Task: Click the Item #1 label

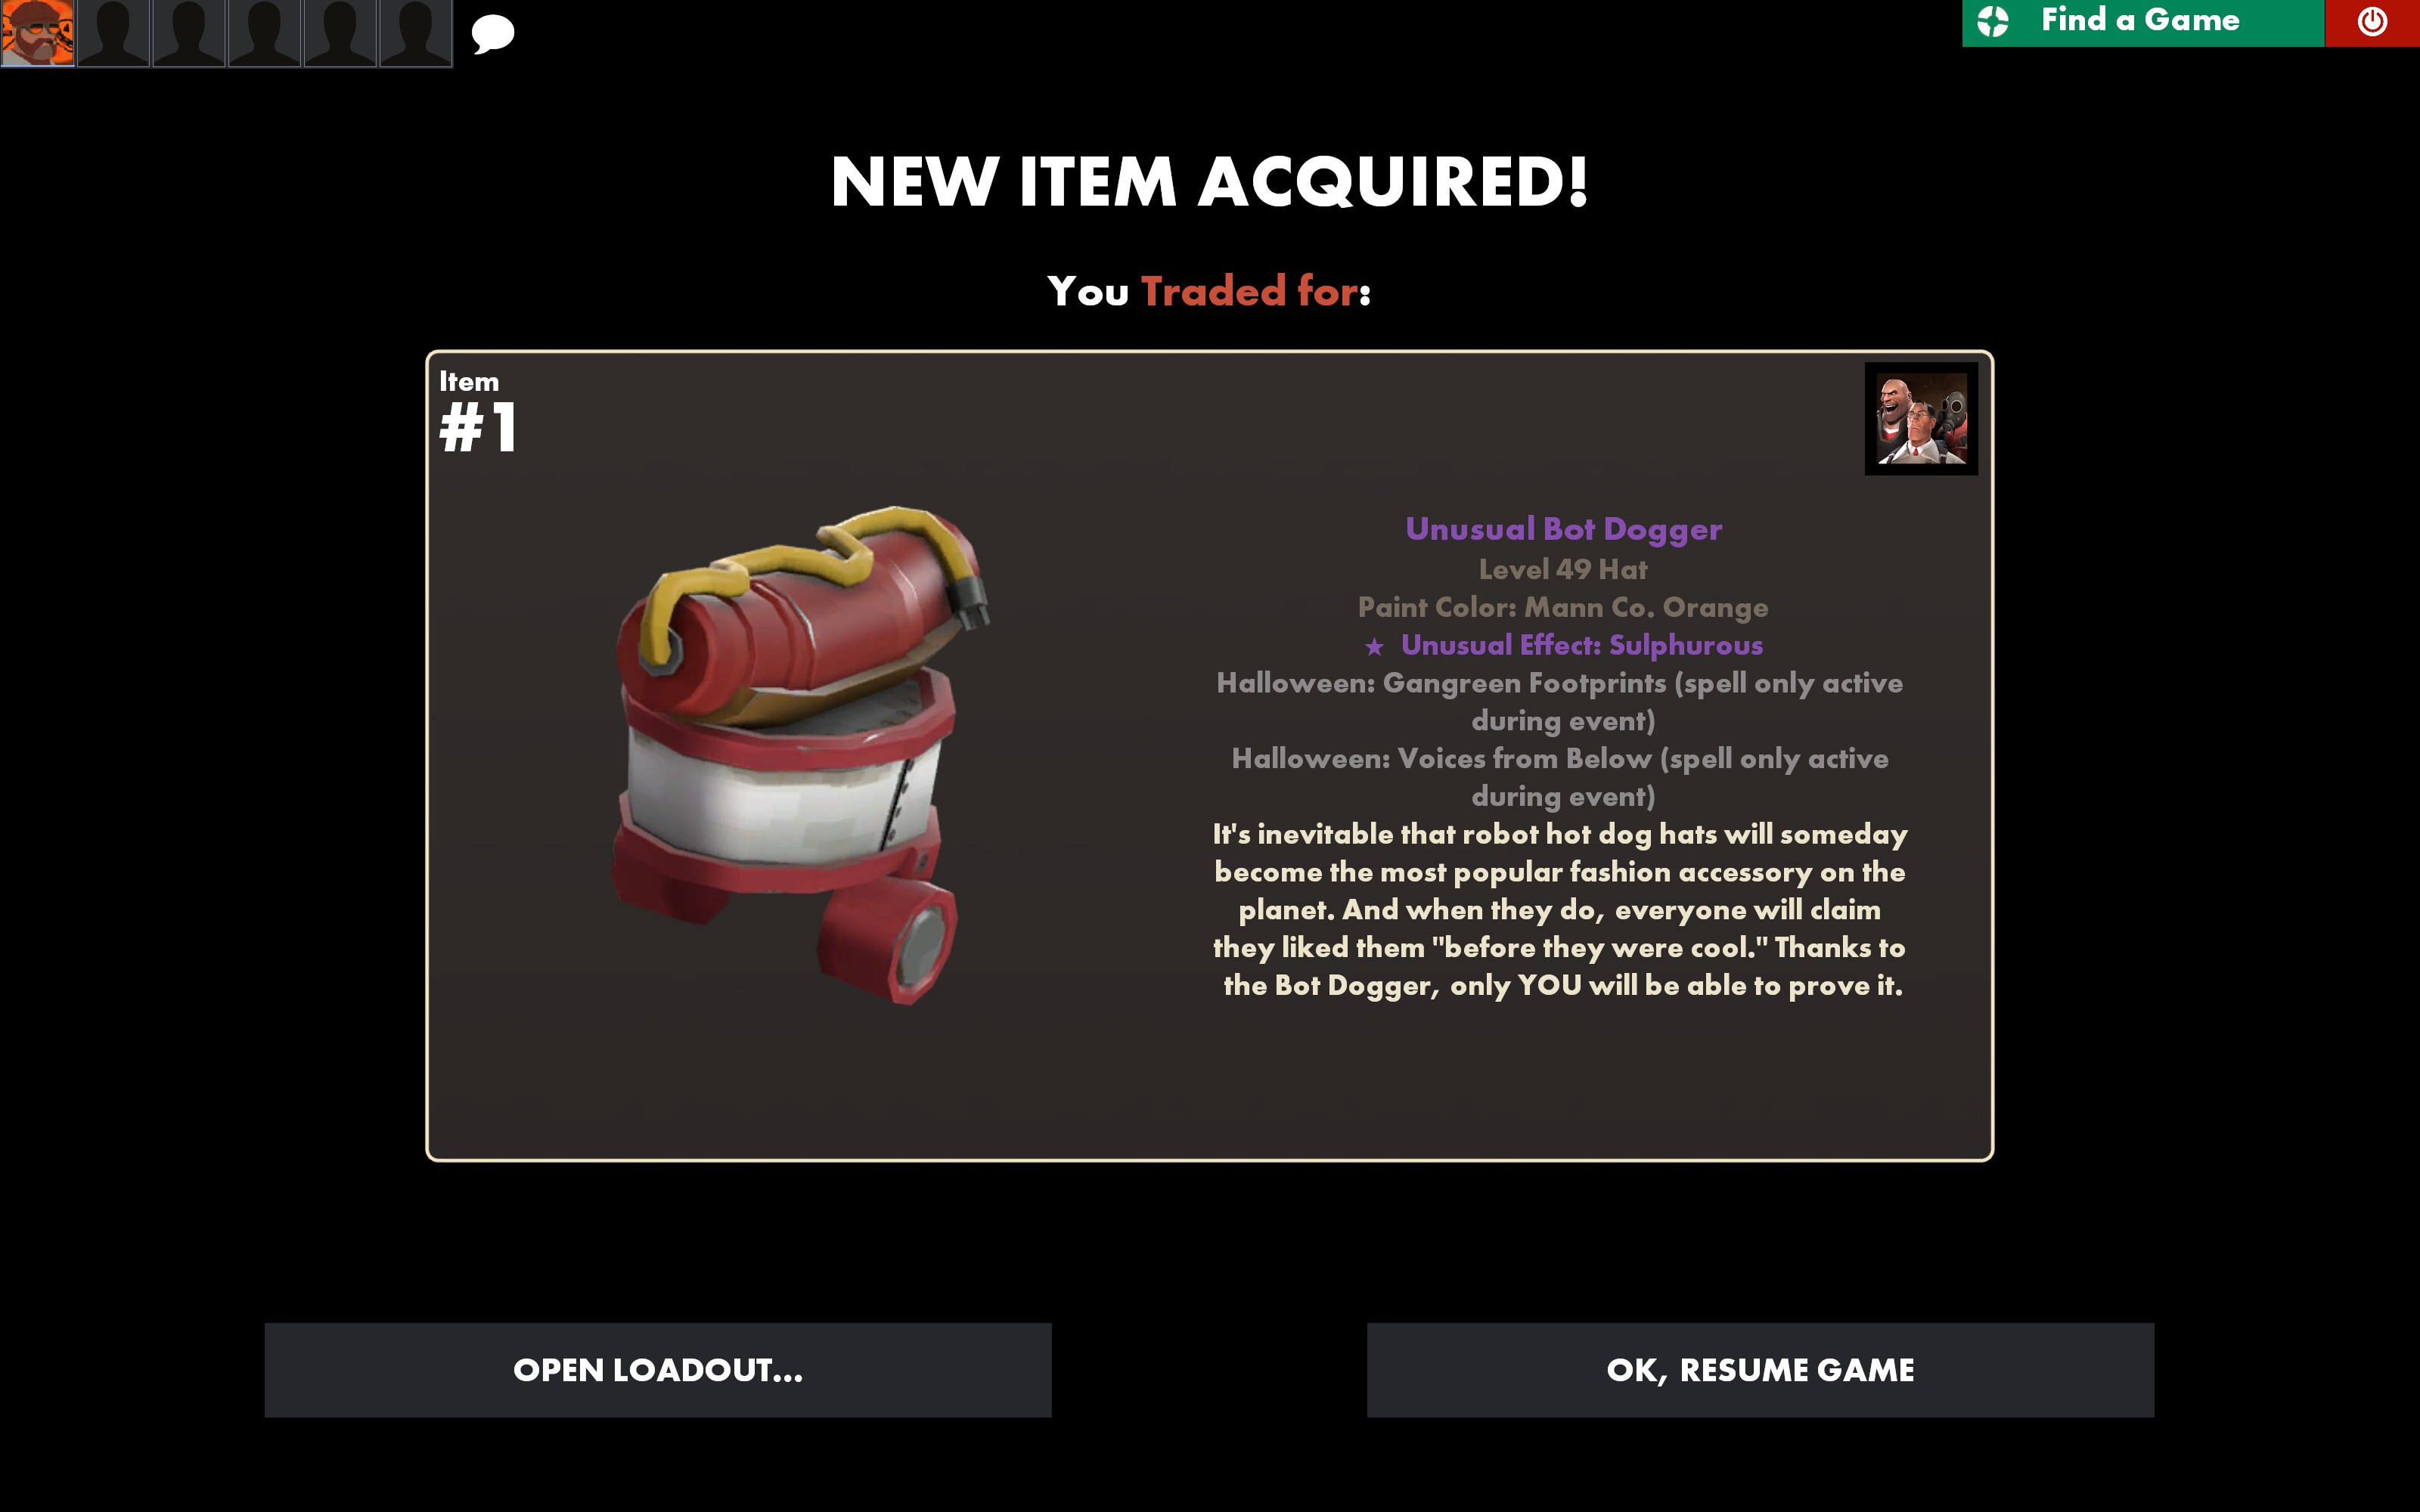Action: click(478, 411)
